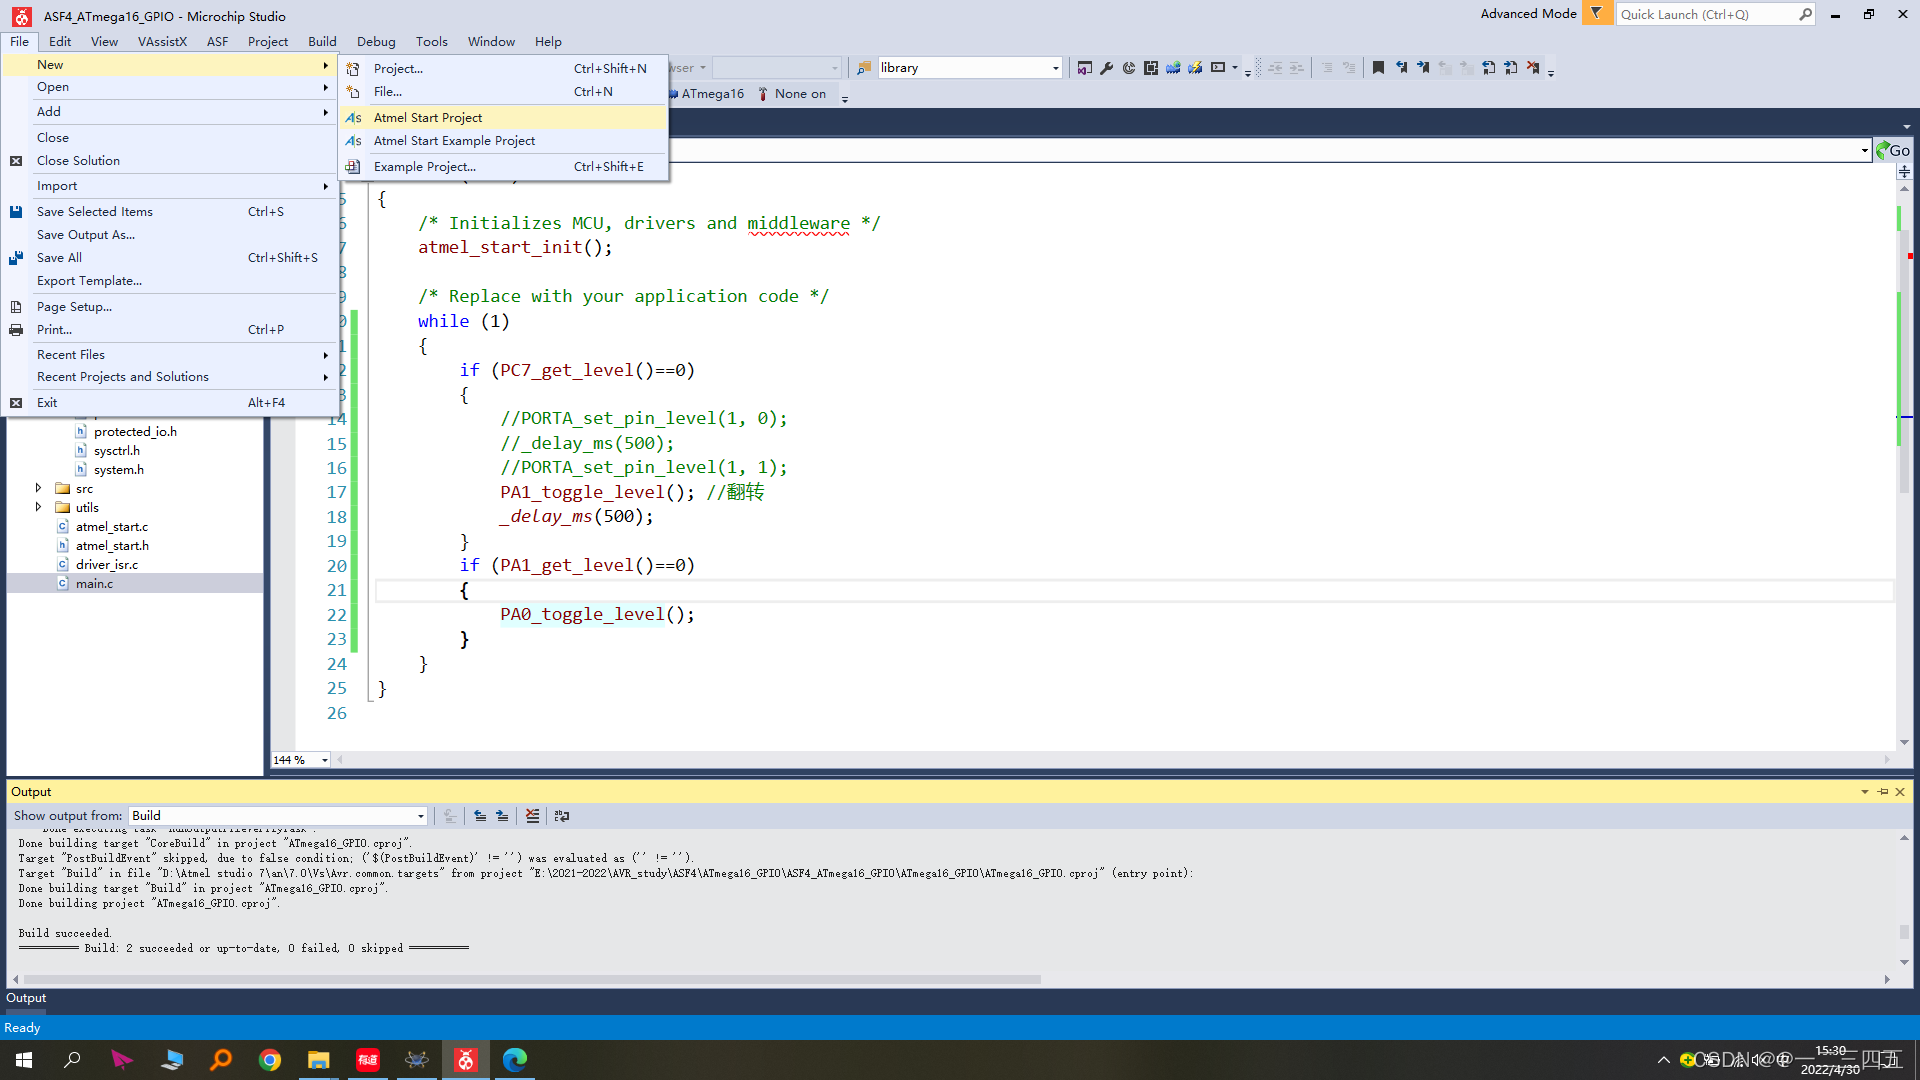The width and height of the screenshot is (1920, 1080).
Task: Click the ATmega16 device button
Action: (x=711, y=94)
